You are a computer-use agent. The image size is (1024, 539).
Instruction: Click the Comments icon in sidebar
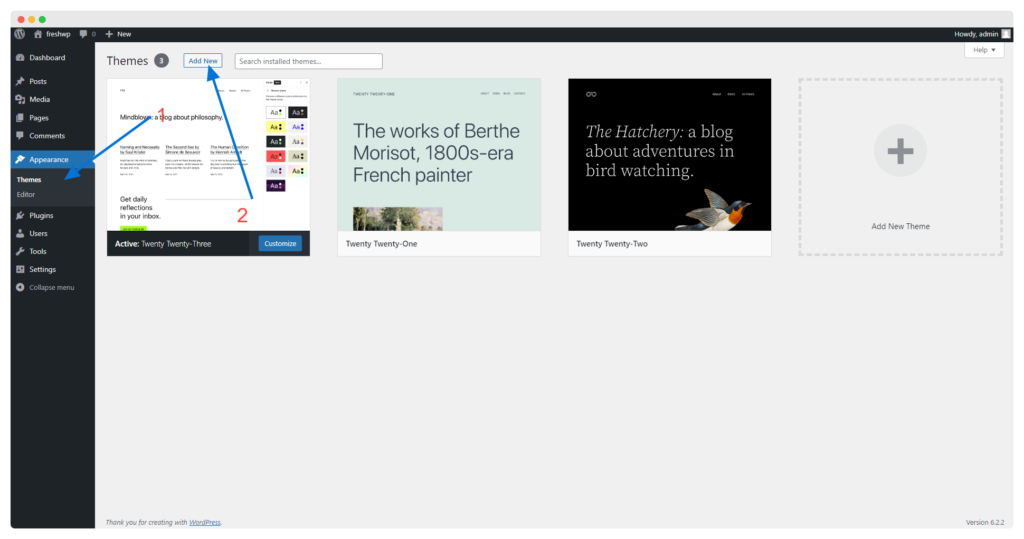tap(20, 136)
